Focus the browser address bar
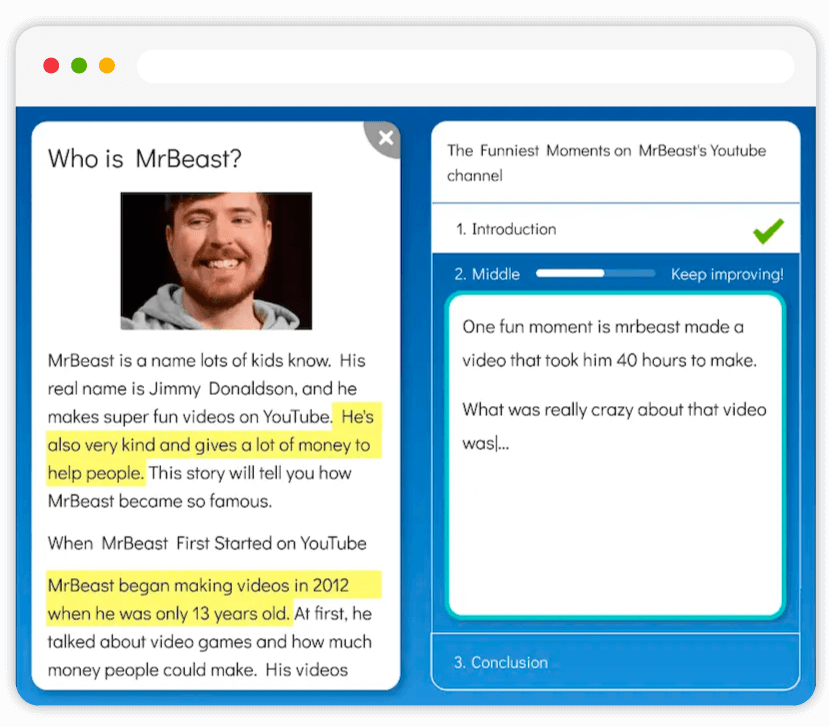 465,67
